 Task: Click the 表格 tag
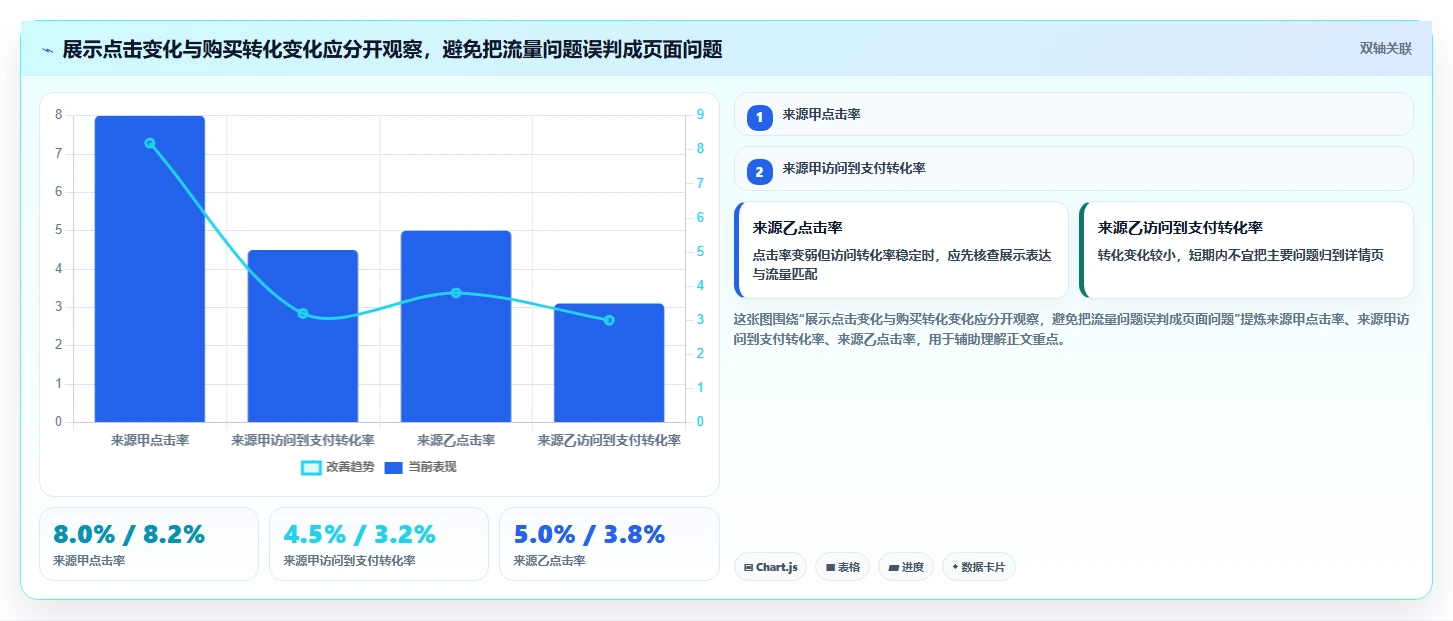(842, 567)
